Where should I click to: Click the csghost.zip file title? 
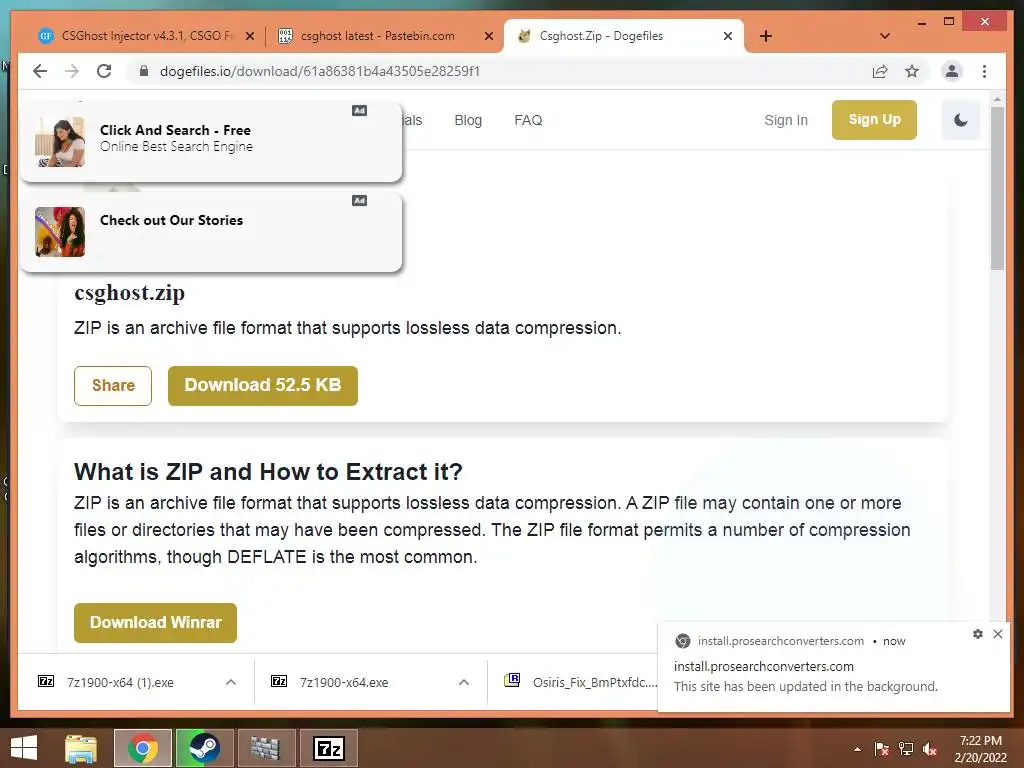pos(129,293)
